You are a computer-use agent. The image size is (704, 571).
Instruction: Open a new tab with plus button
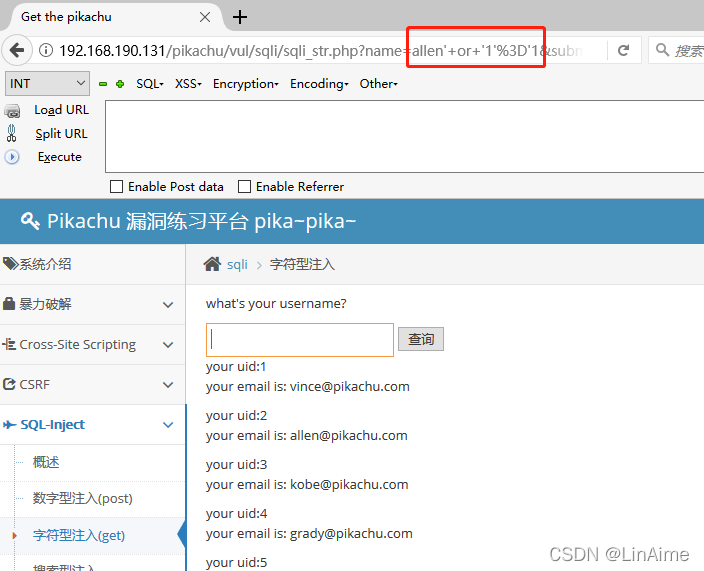tap(240, 17)
